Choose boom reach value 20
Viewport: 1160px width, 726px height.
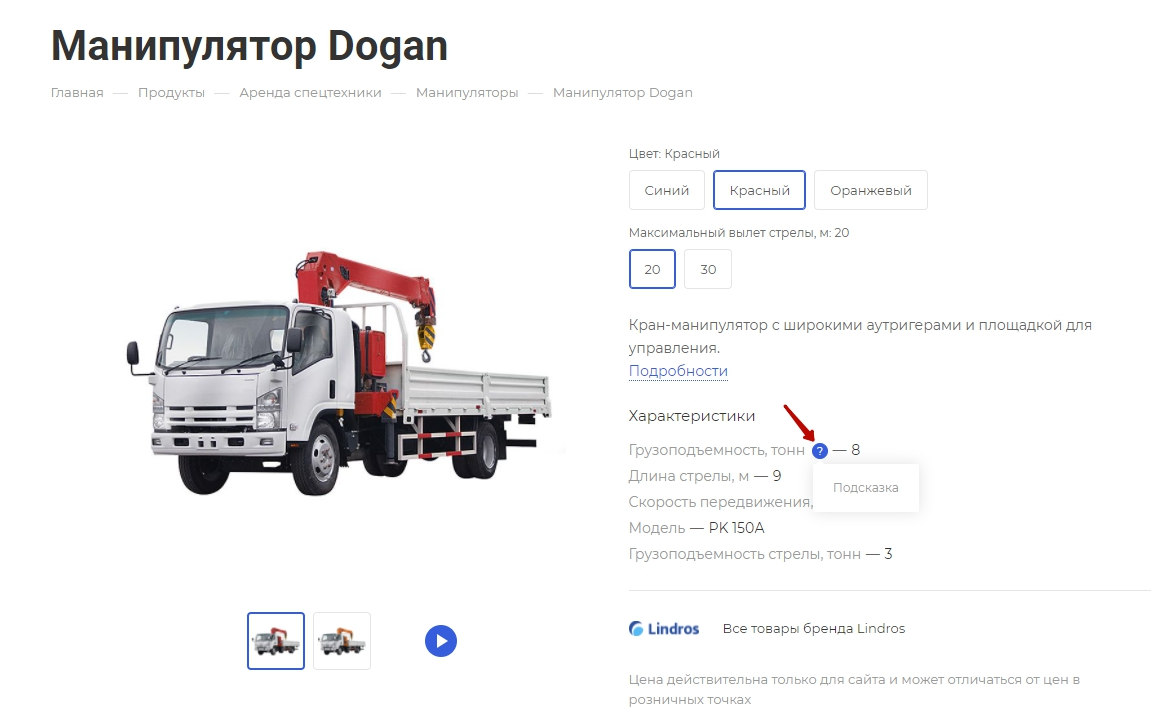point(652,269)
